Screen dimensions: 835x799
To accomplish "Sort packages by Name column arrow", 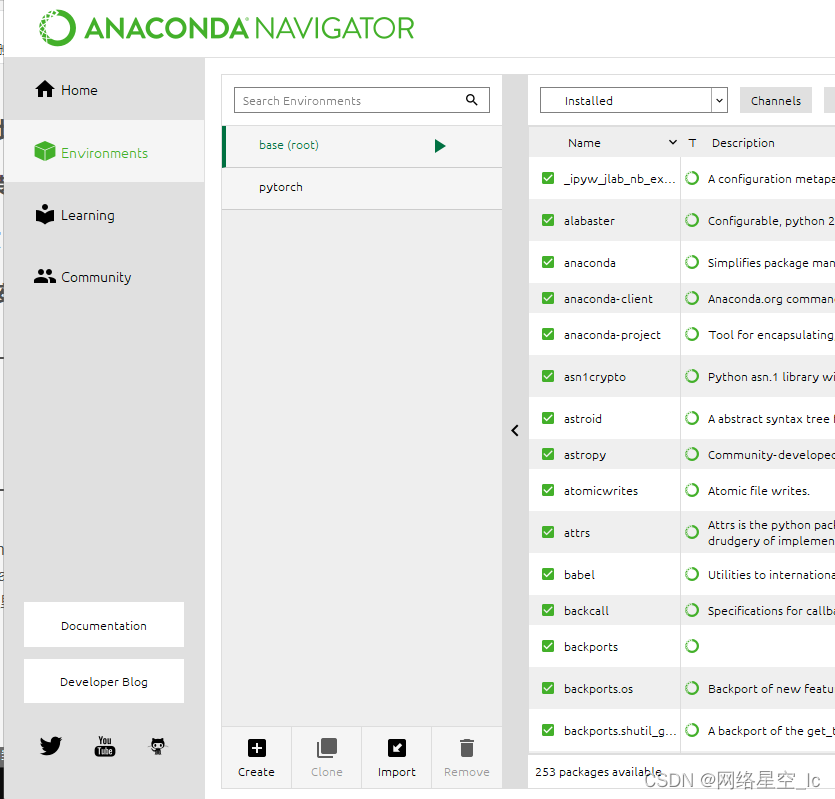I will tap(673, 142).
